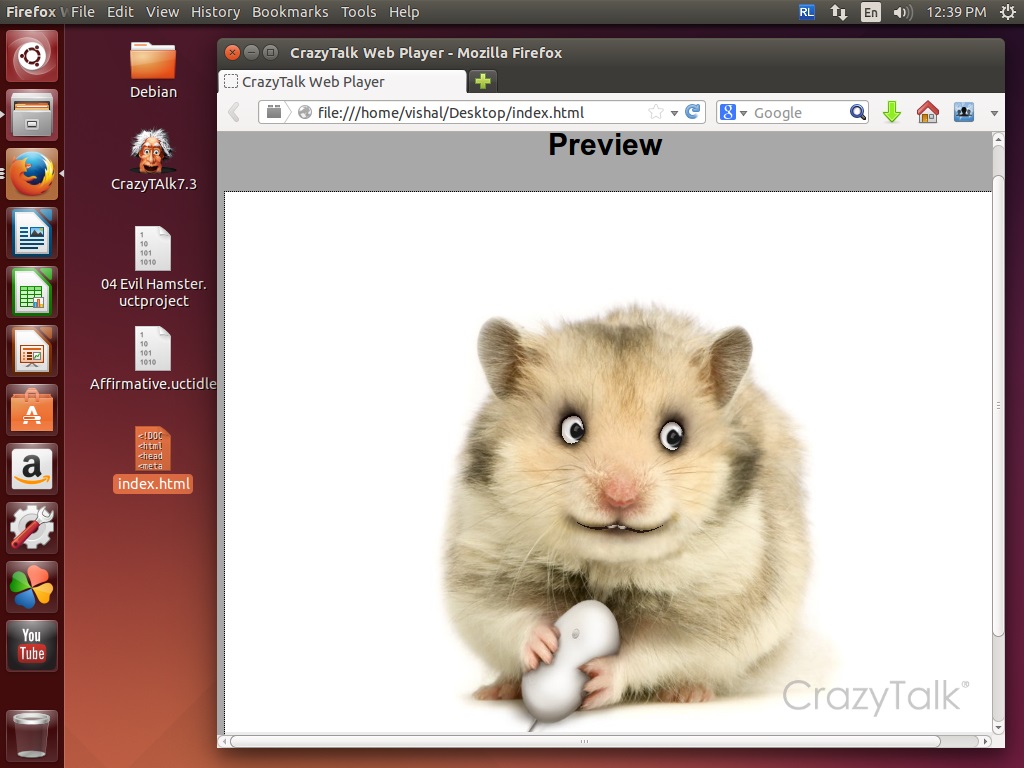Launch LibreOffice Writer from the dock
The width and height of the screenshot is (1024, 768).
(32, 233)
